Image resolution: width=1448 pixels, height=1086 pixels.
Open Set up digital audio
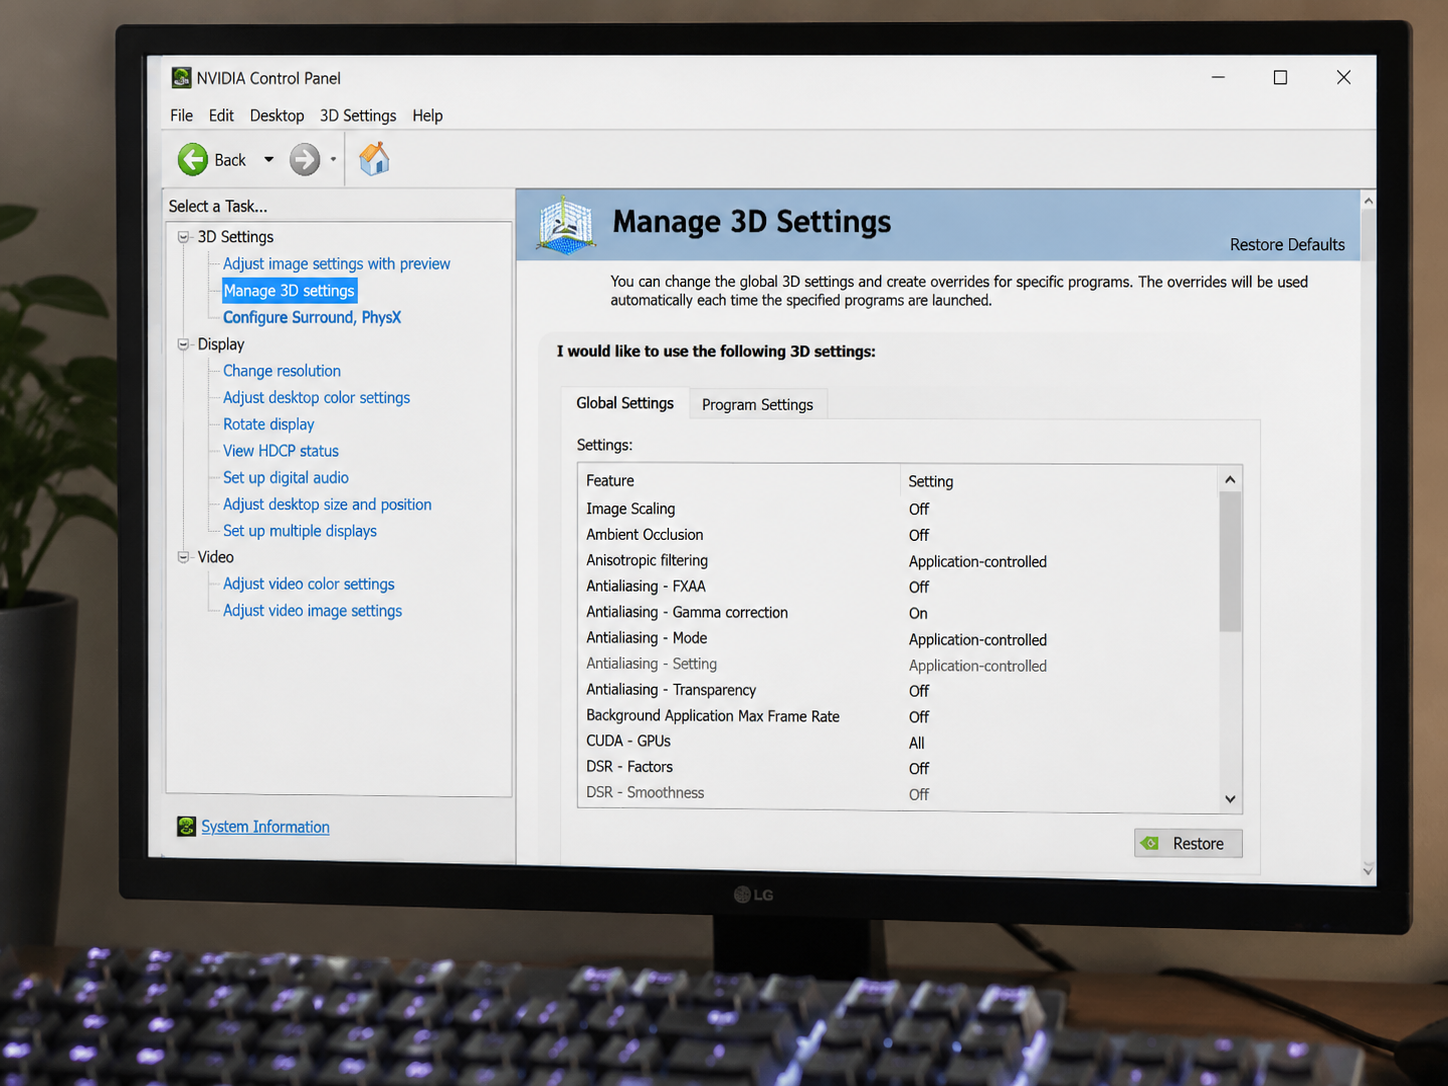286,477
